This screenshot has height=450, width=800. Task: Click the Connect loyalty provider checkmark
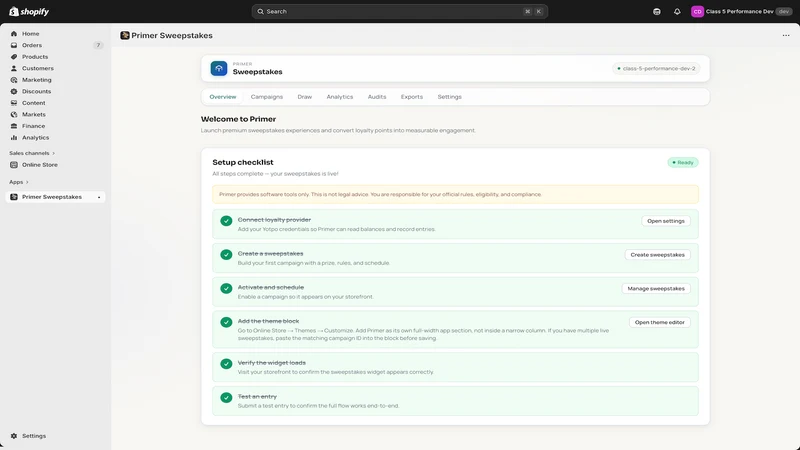(226, 221)
